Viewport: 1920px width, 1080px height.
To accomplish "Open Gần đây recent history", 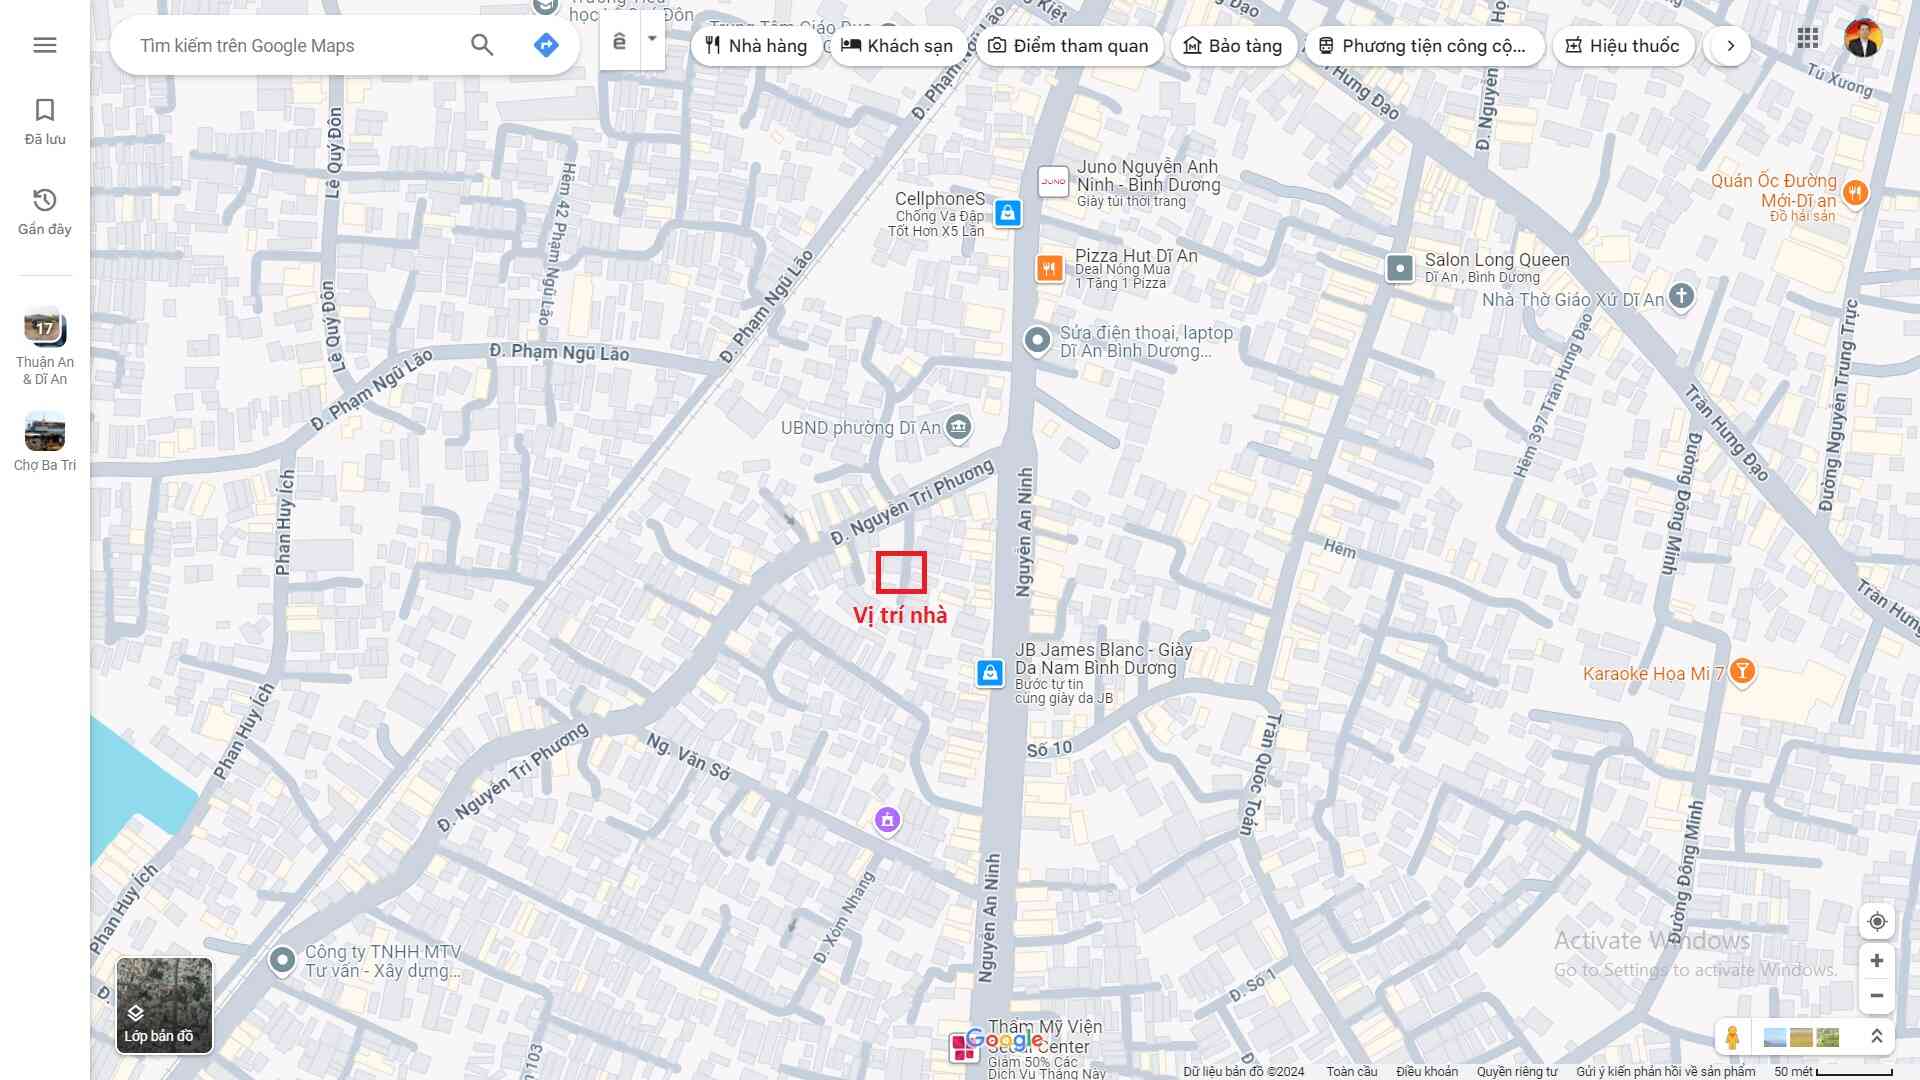I will [x=45, y=211].
